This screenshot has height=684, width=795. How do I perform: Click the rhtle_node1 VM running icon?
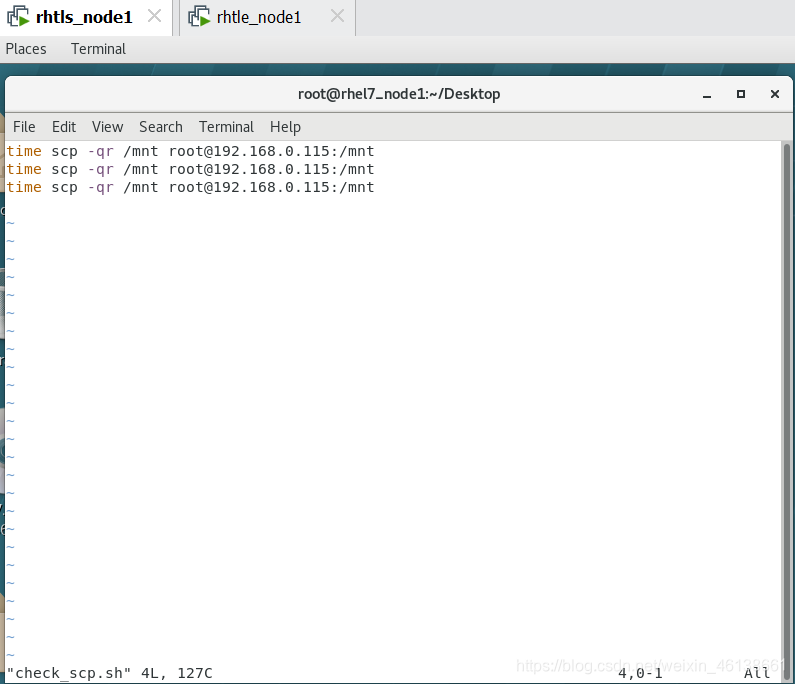click(x=199, y=16)
